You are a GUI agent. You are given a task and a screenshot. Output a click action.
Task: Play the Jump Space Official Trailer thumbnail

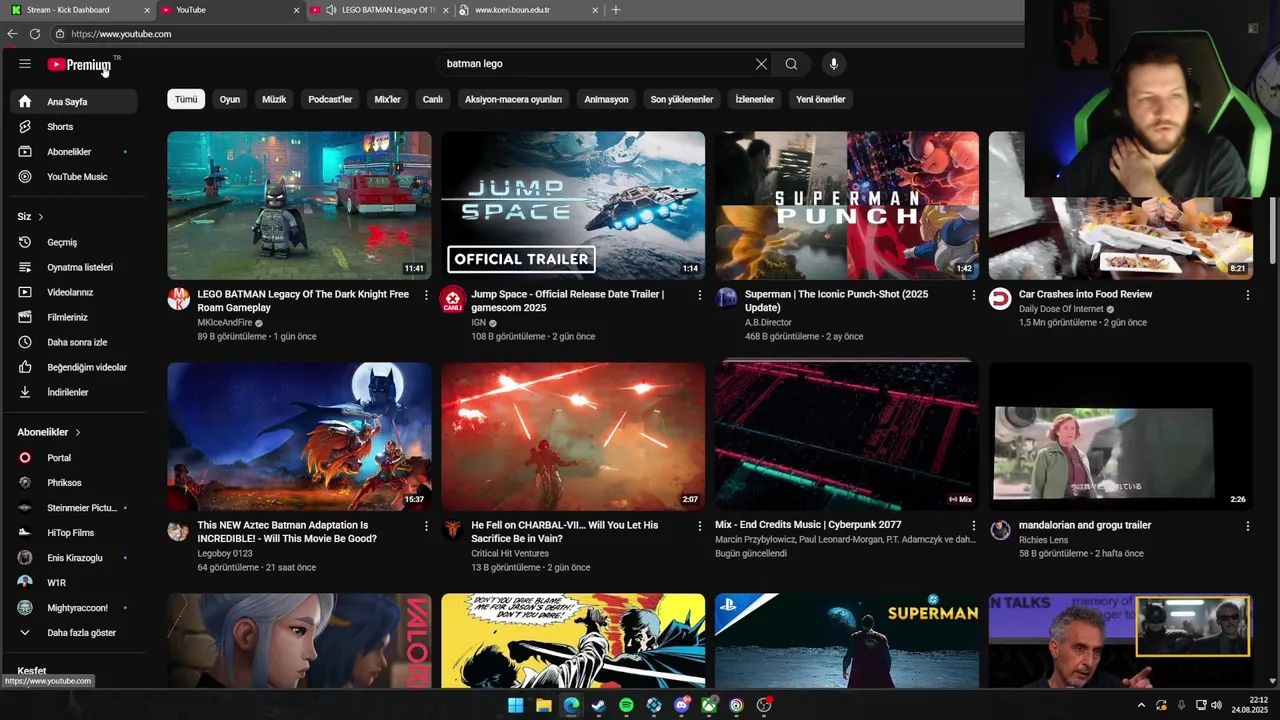tap(573, 205)
